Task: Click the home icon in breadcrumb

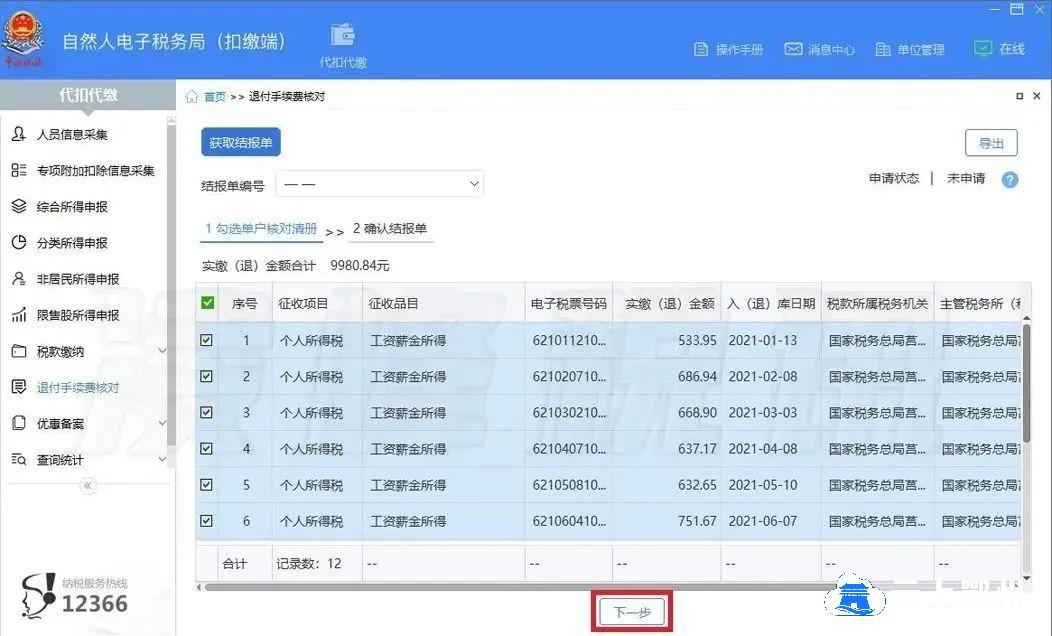Action: point(192,97)
